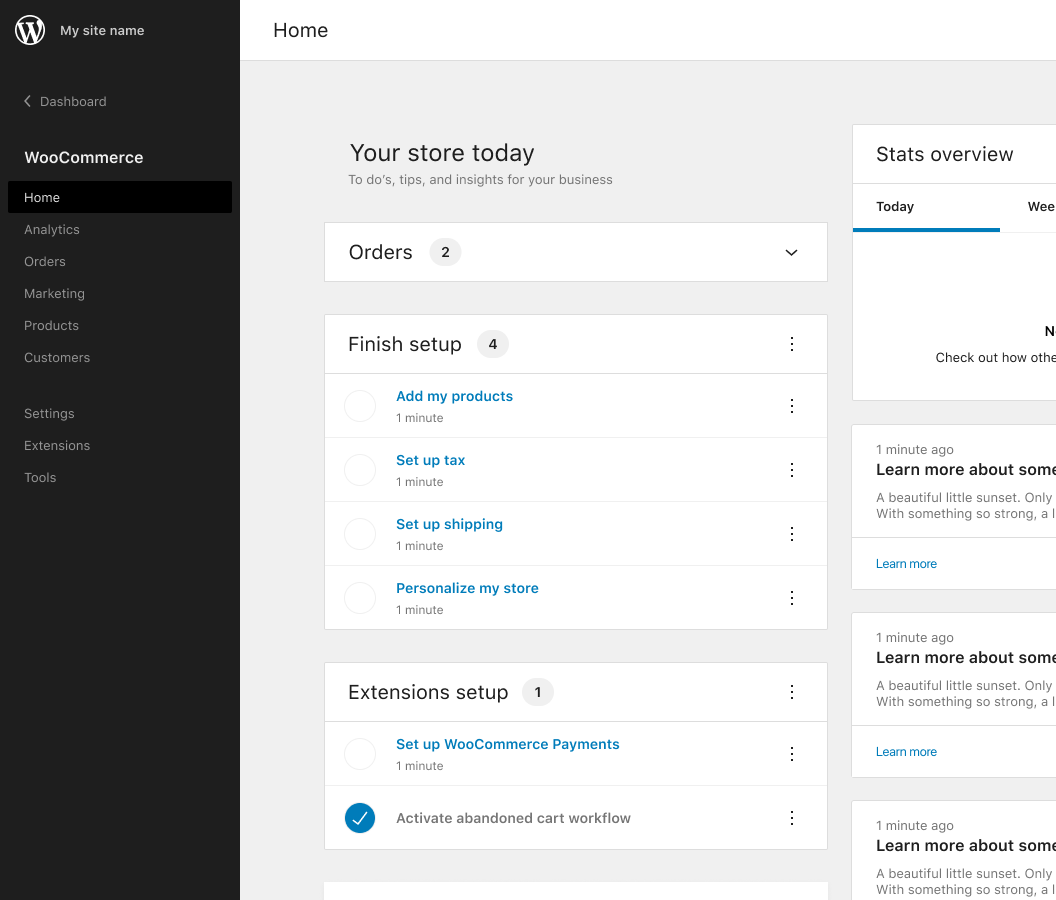Open the Extensions setup options menu
The image size is (1056, 900).
[x=791, y=692]
